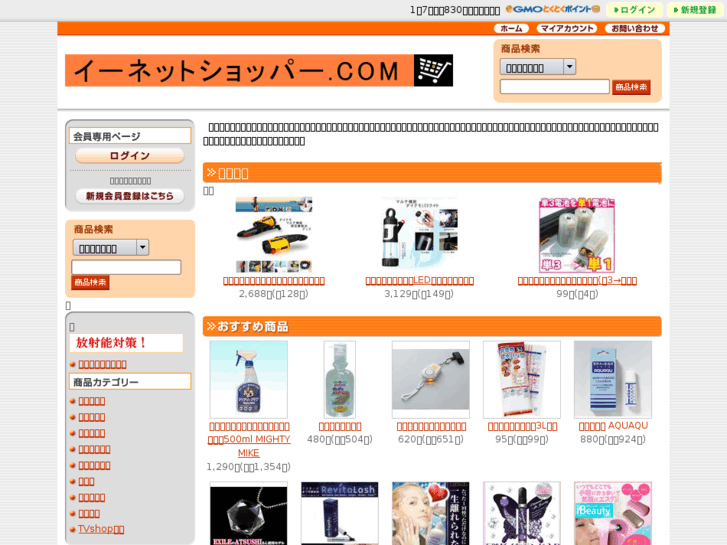
Task: Open the woman's face cosmetic ad image
Action: coord(431,513)
